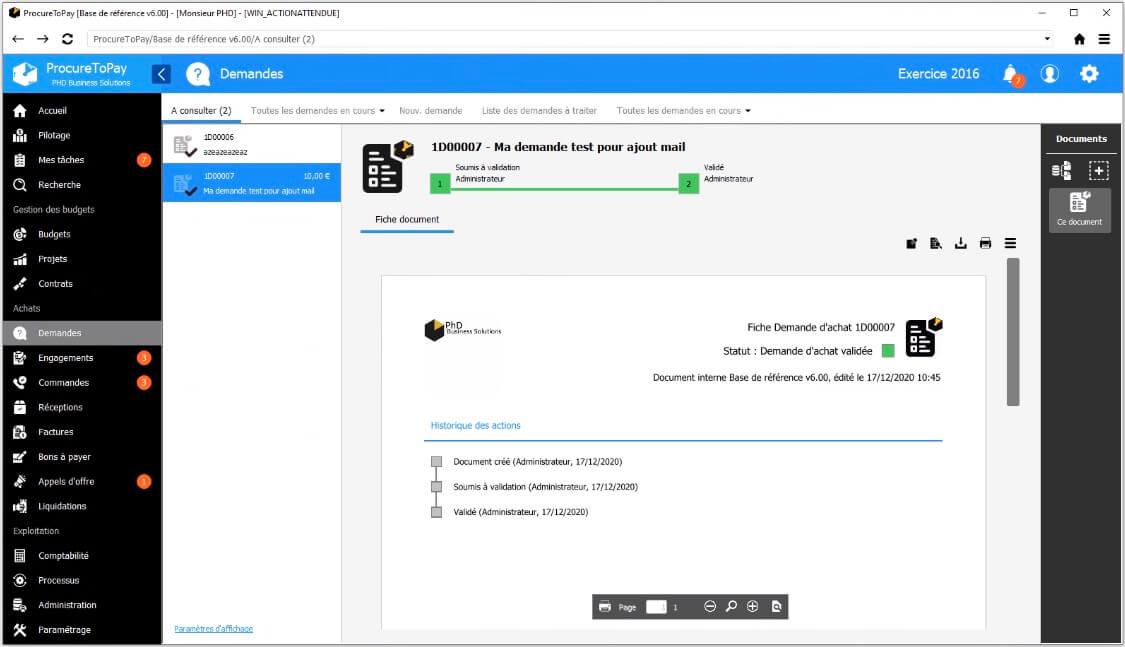Click the download icon above the document
Image resolution: width=1125 pixels, height=647 pixels.
click(961, 243)
